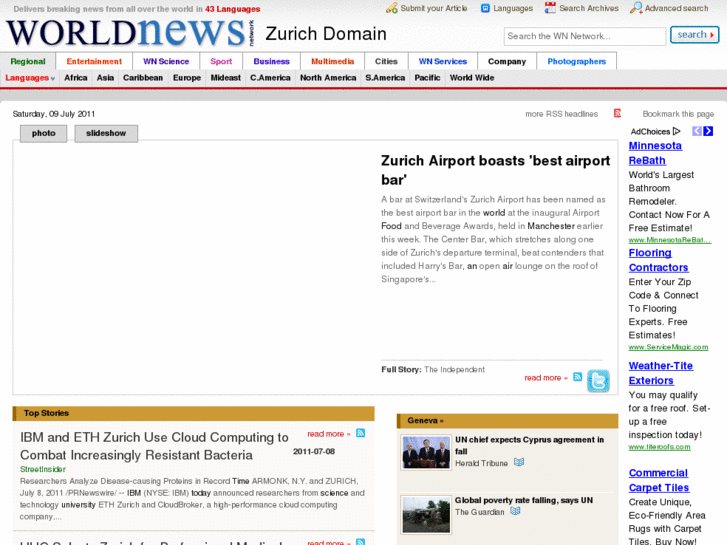Image resolution: width=727 pixels, height=545 pixels.
Task: Open UN chief expects Cyprus agreement story
Action: click(x=529, y=445)
